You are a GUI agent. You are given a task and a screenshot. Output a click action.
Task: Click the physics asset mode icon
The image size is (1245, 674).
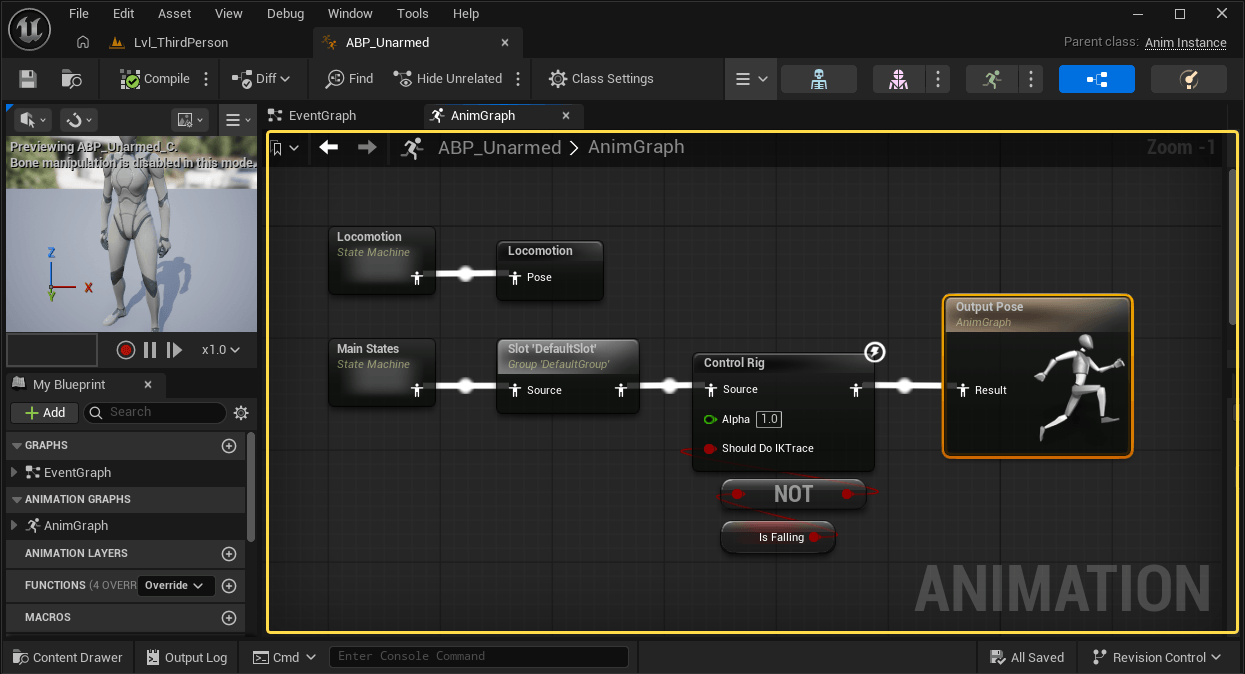1188,79
